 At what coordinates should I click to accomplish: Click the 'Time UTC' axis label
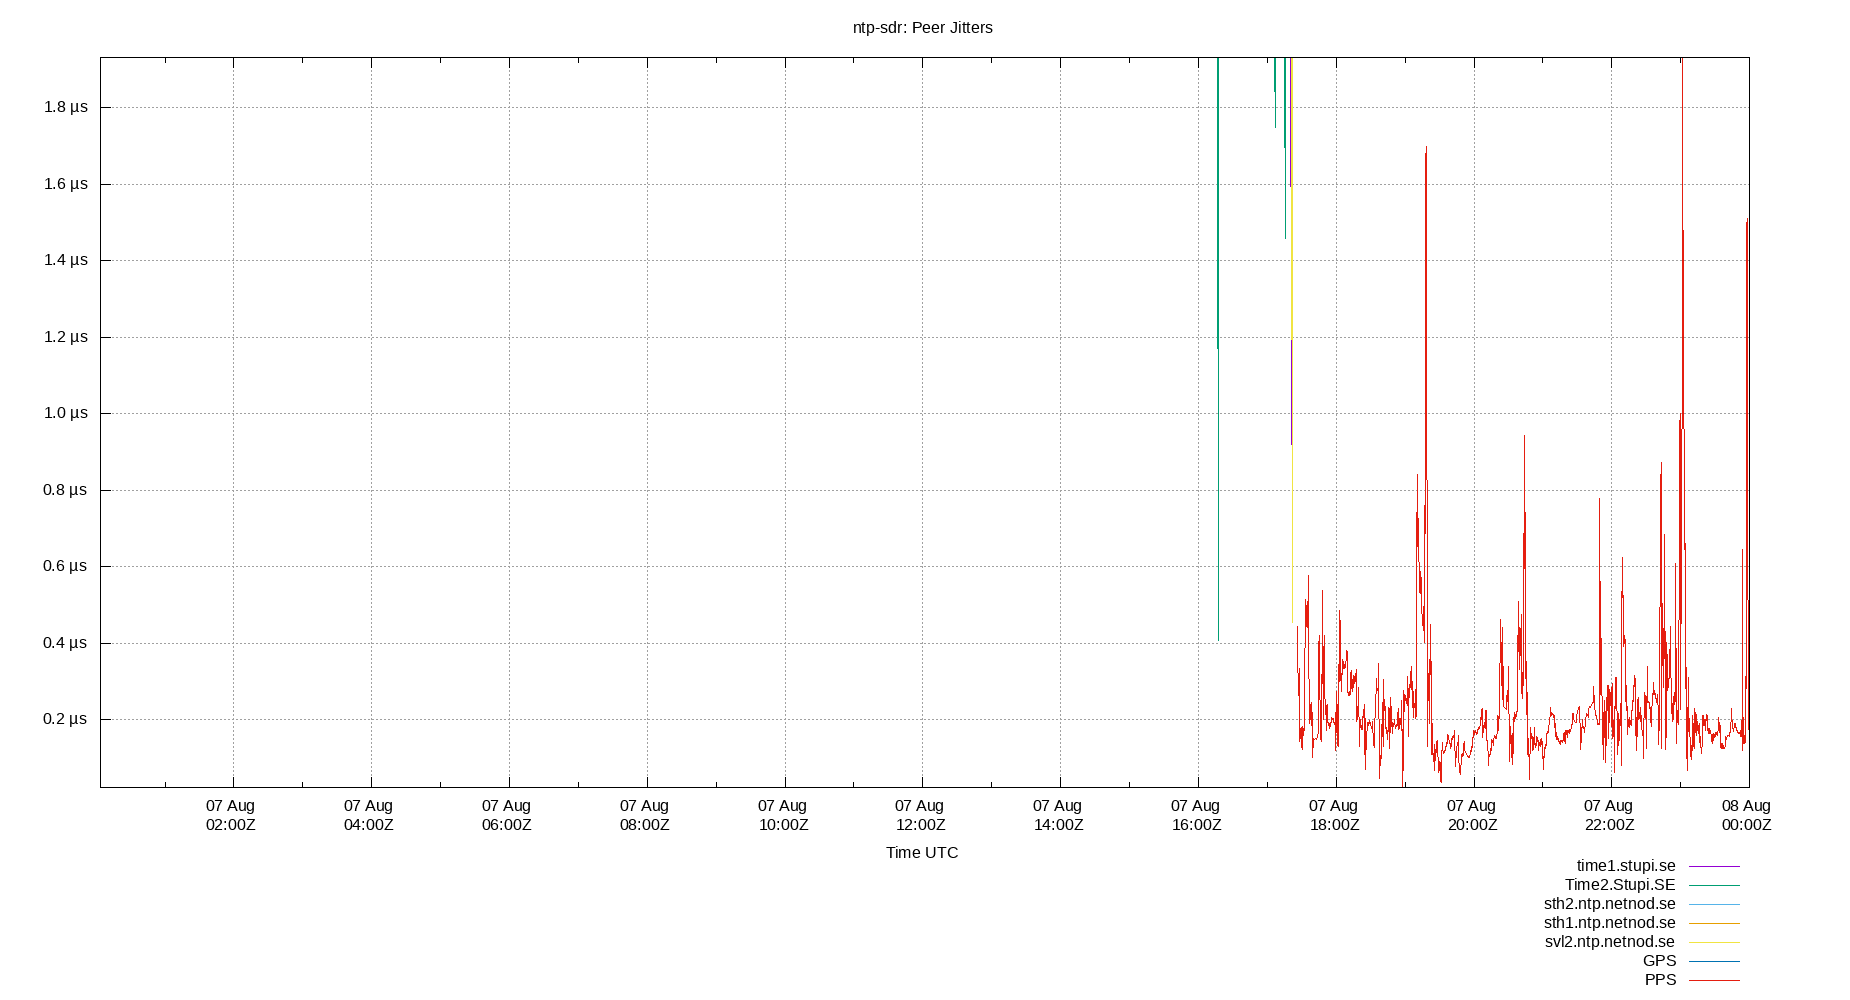pyautogui.click(x=922, y=853)
